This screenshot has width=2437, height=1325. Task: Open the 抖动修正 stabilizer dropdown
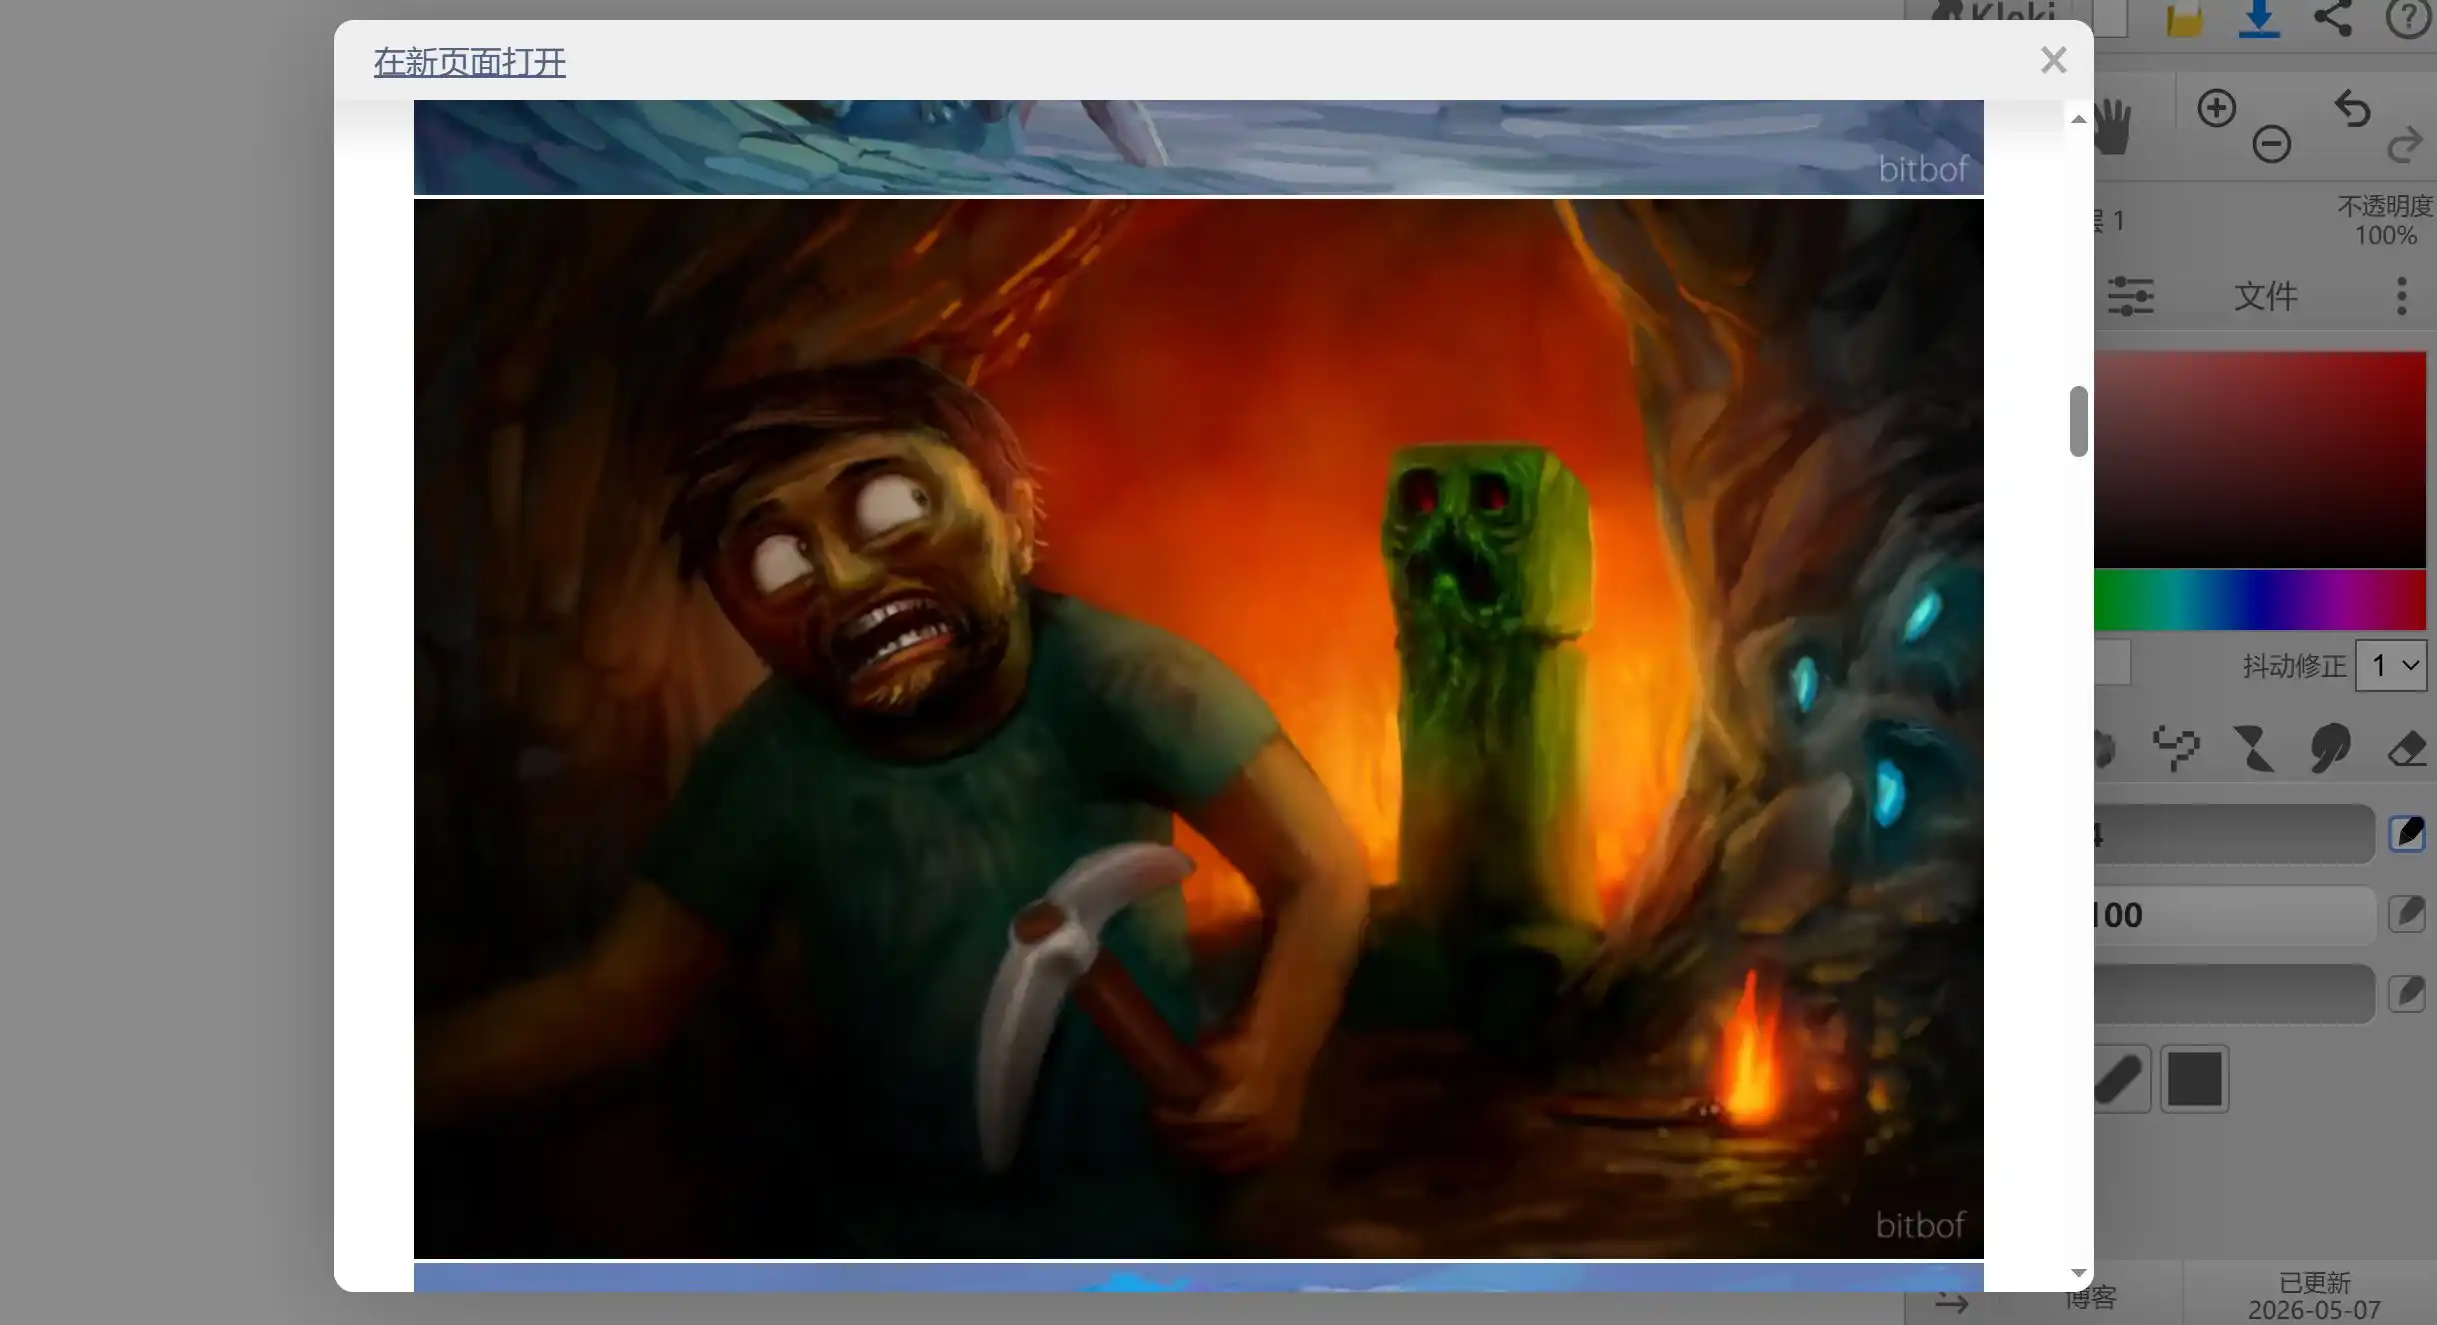(2391, 665)
